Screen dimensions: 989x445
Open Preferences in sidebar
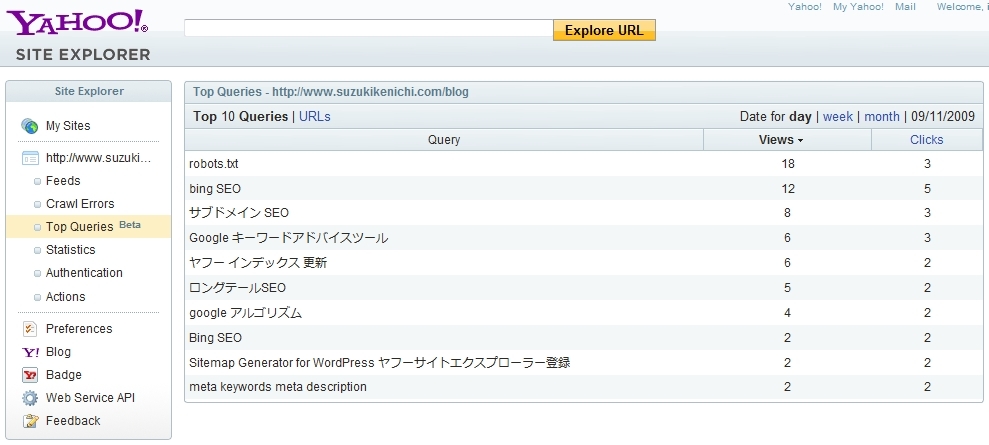pyautogui.click(x=79, y=329)
